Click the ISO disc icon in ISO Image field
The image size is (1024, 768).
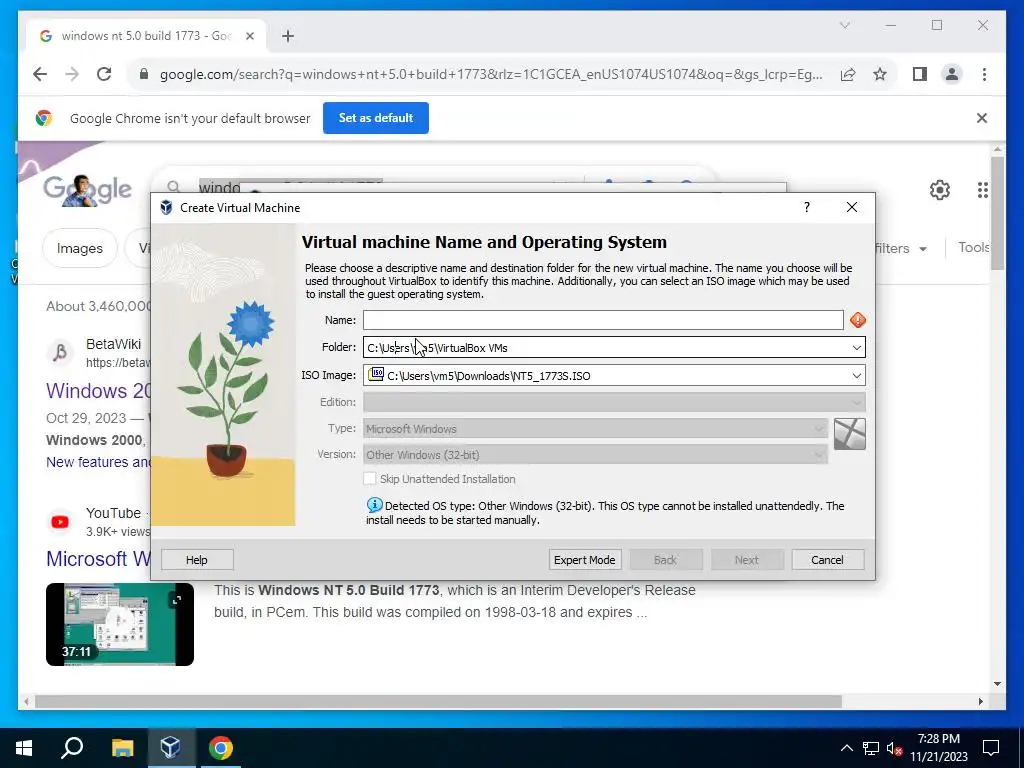[376, 374]
